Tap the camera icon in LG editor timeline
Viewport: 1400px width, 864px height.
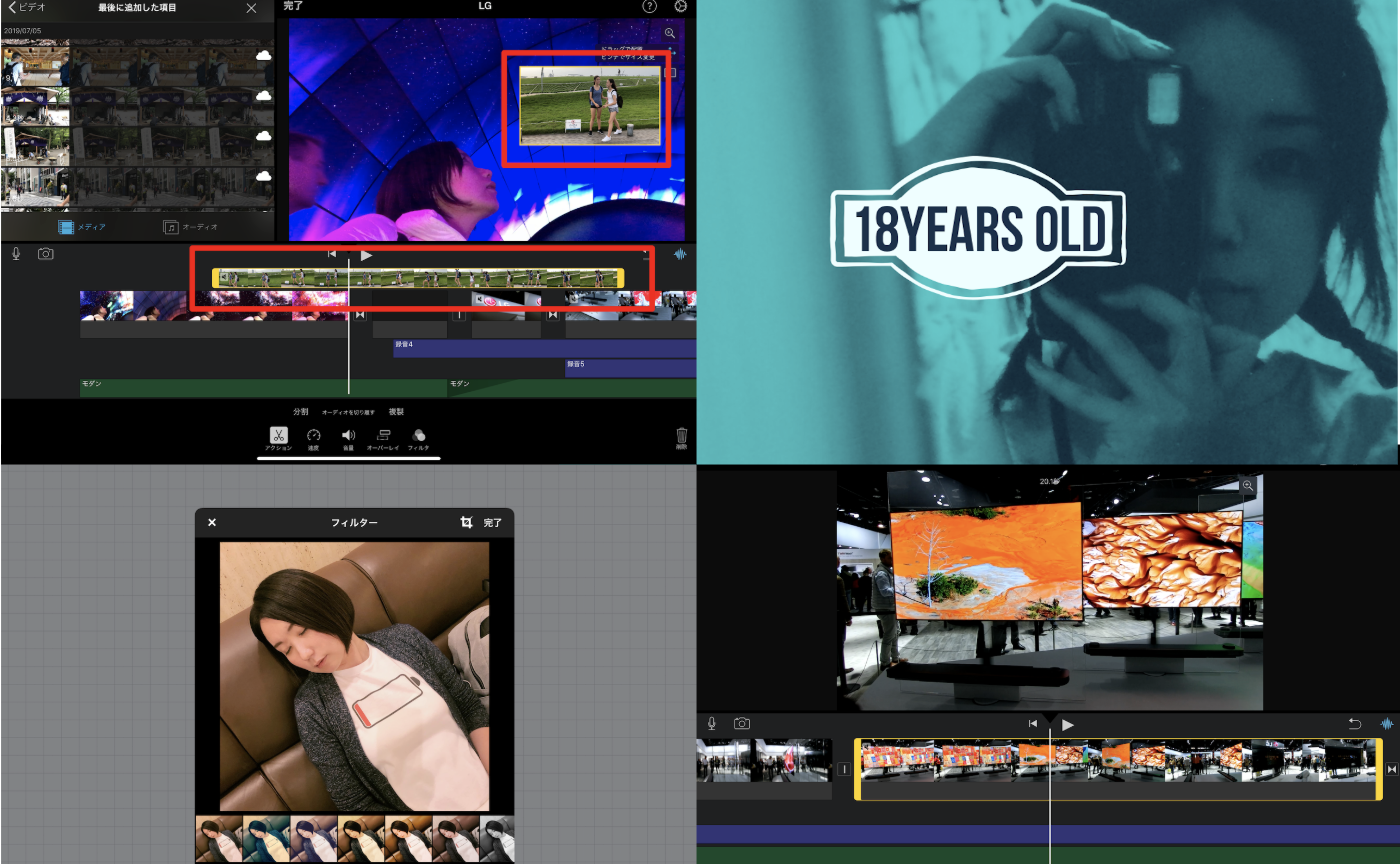point(45,254)
